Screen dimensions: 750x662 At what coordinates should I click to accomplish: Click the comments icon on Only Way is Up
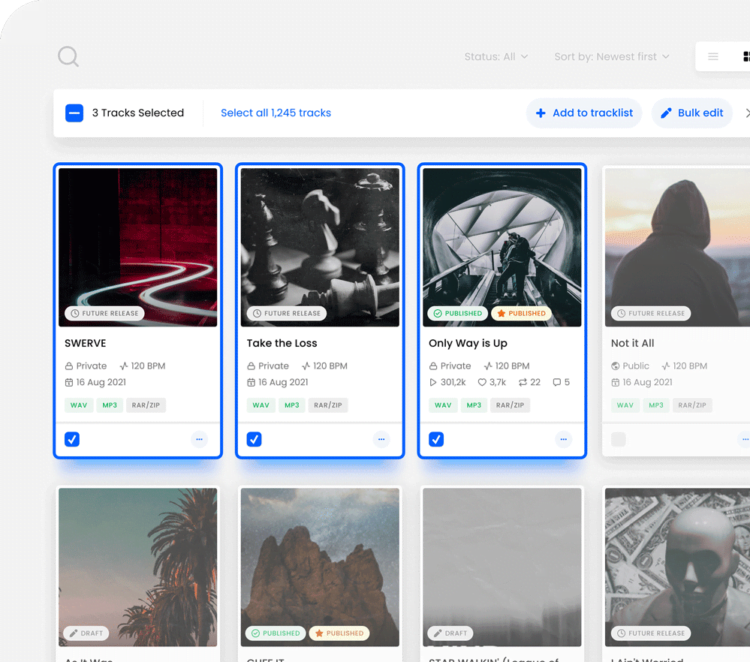click(x=557, y=382)
